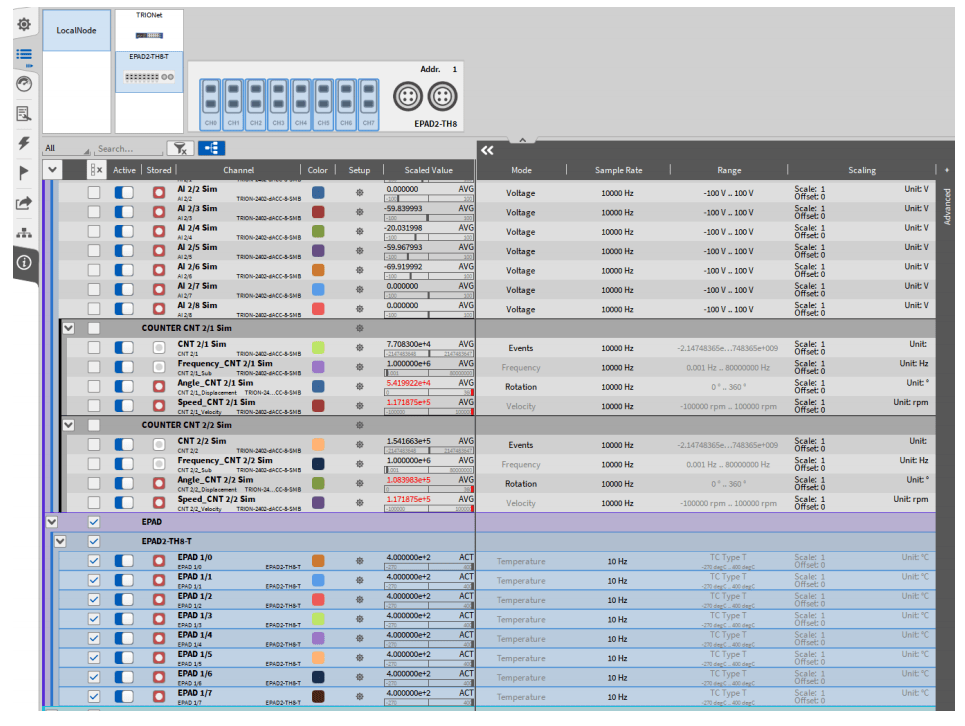Screen dimensions: 965x726
Task: Collapse the EPAD2-TH8-T group
Action: (x=61, y=541)
